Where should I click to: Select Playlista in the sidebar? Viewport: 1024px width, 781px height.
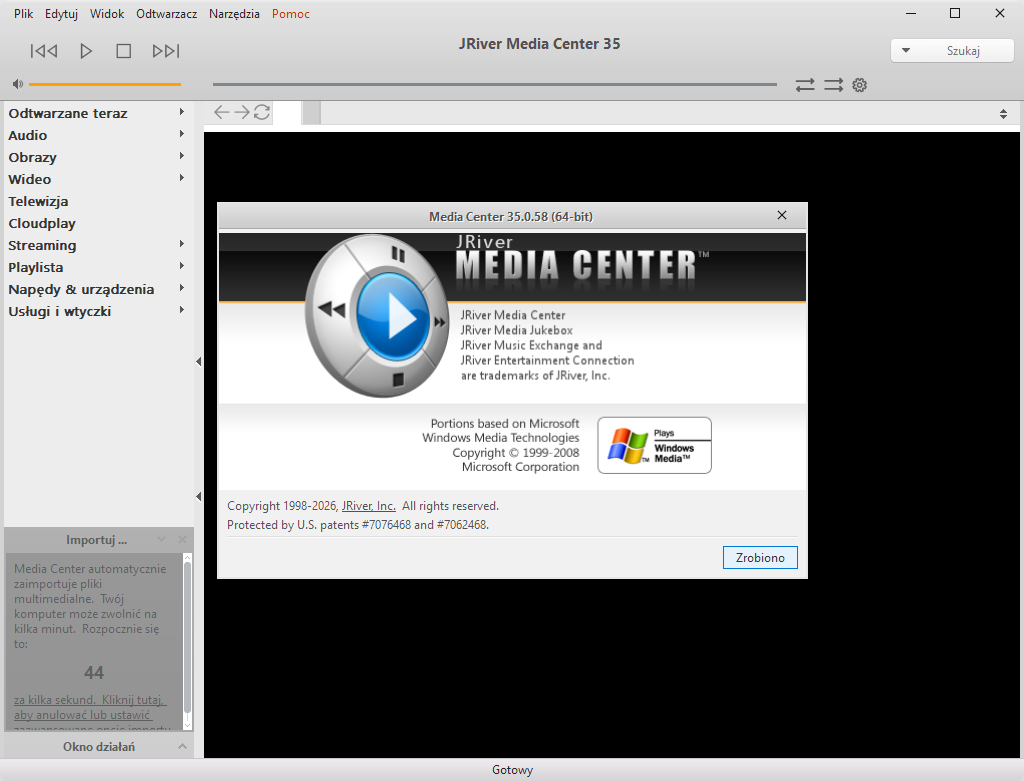pyautogui.click(x=36, y=267)
